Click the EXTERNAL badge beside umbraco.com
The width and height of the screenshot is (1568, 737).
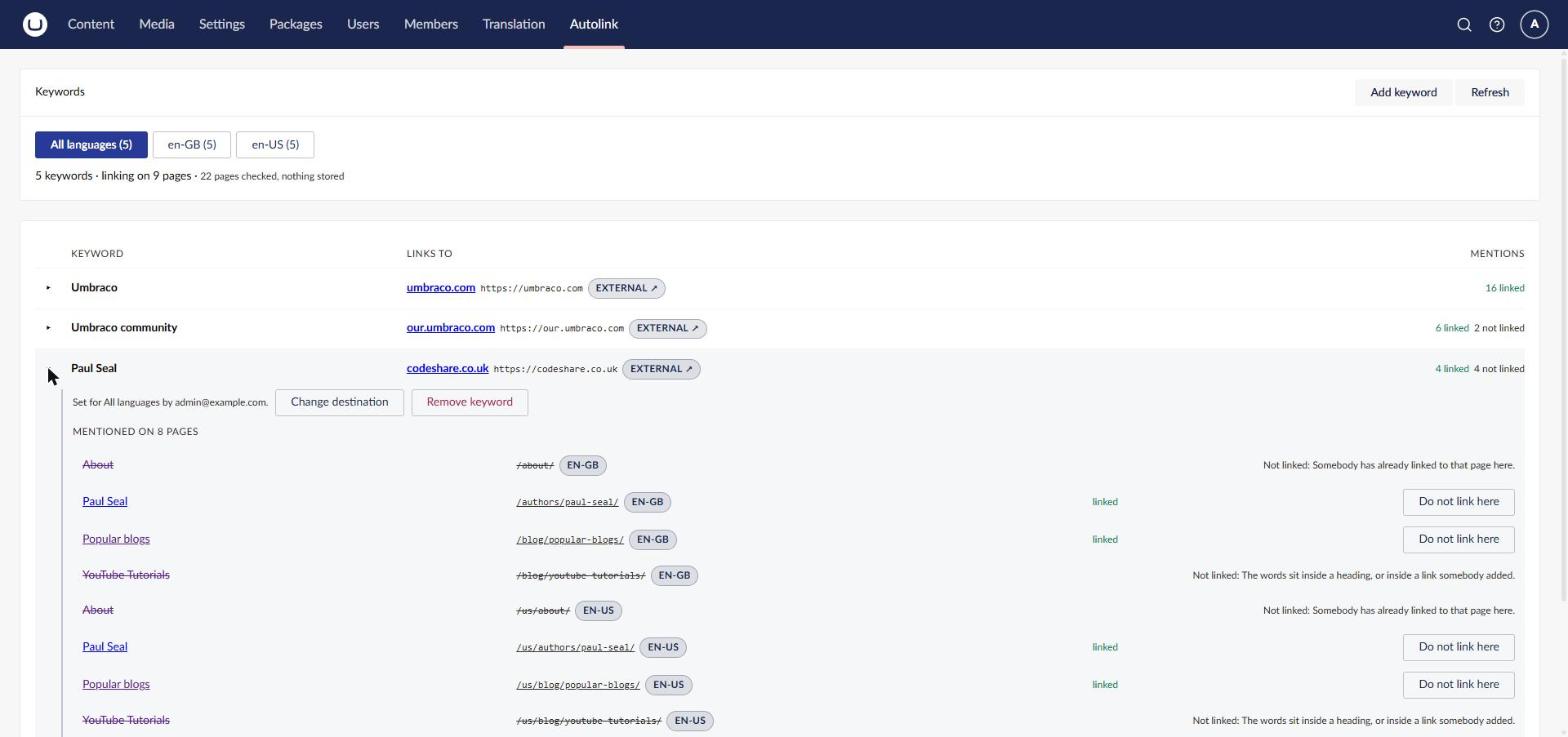(x=627, y=288)
